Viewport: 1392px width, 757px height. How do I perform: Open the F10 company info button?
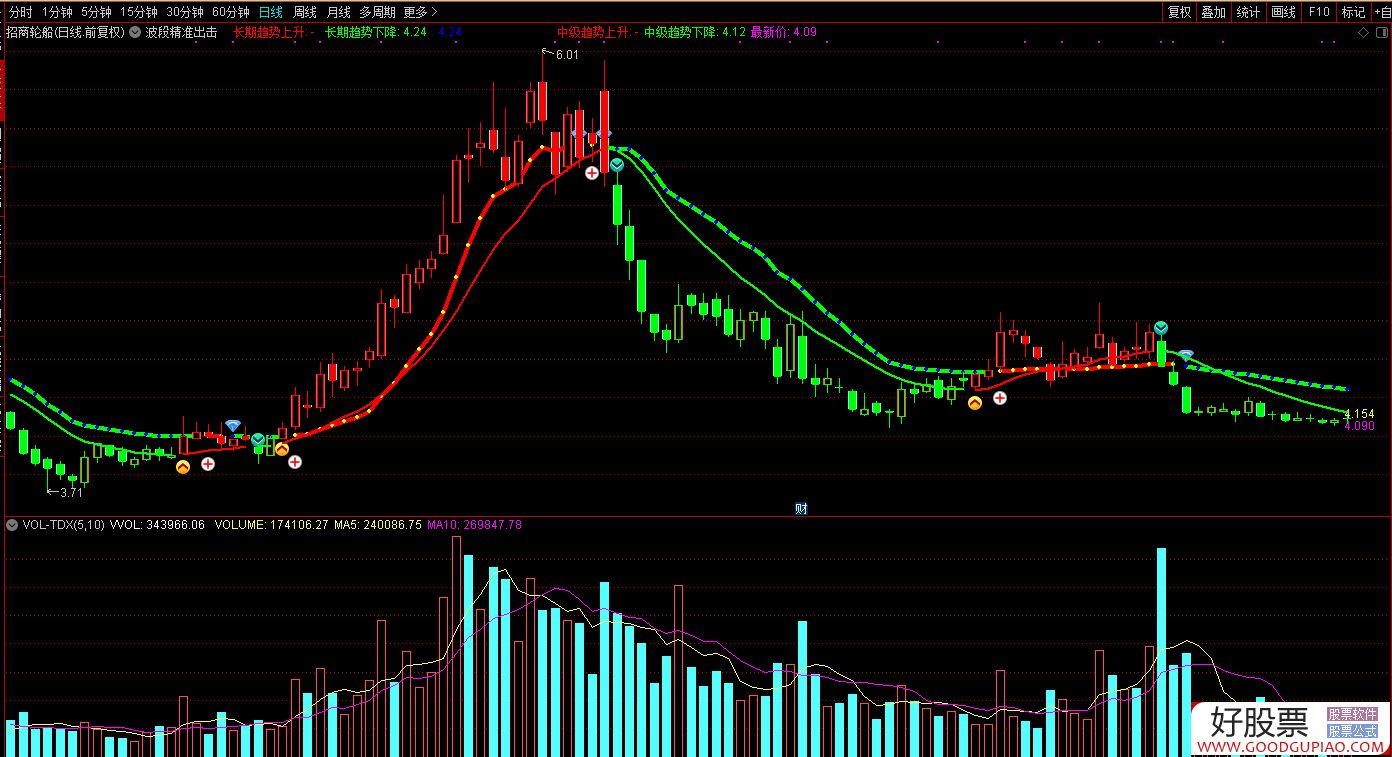[1319, 12]
